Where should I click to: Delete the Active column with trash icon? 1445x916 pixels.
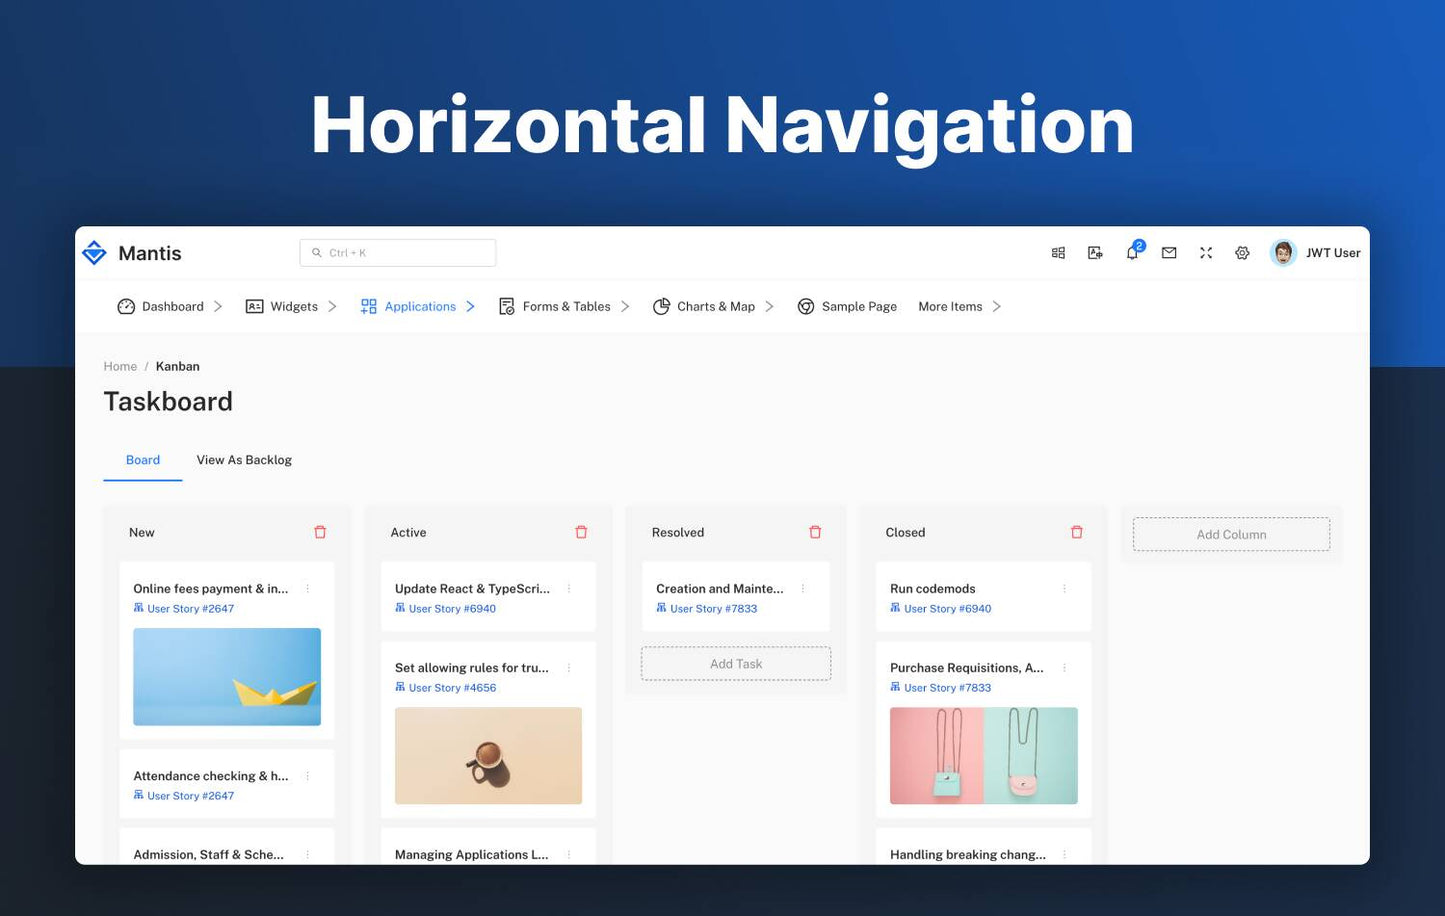tap(581, 532)
